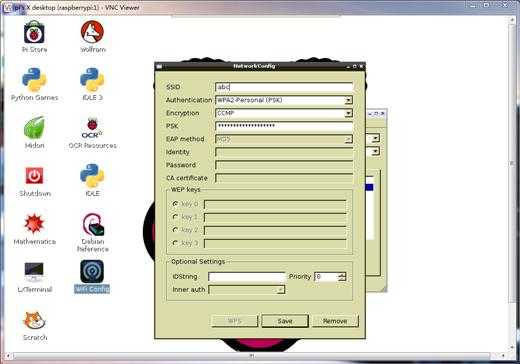
Task: Open the WiFi Config desktop icon
Action: tap(92, 277)
